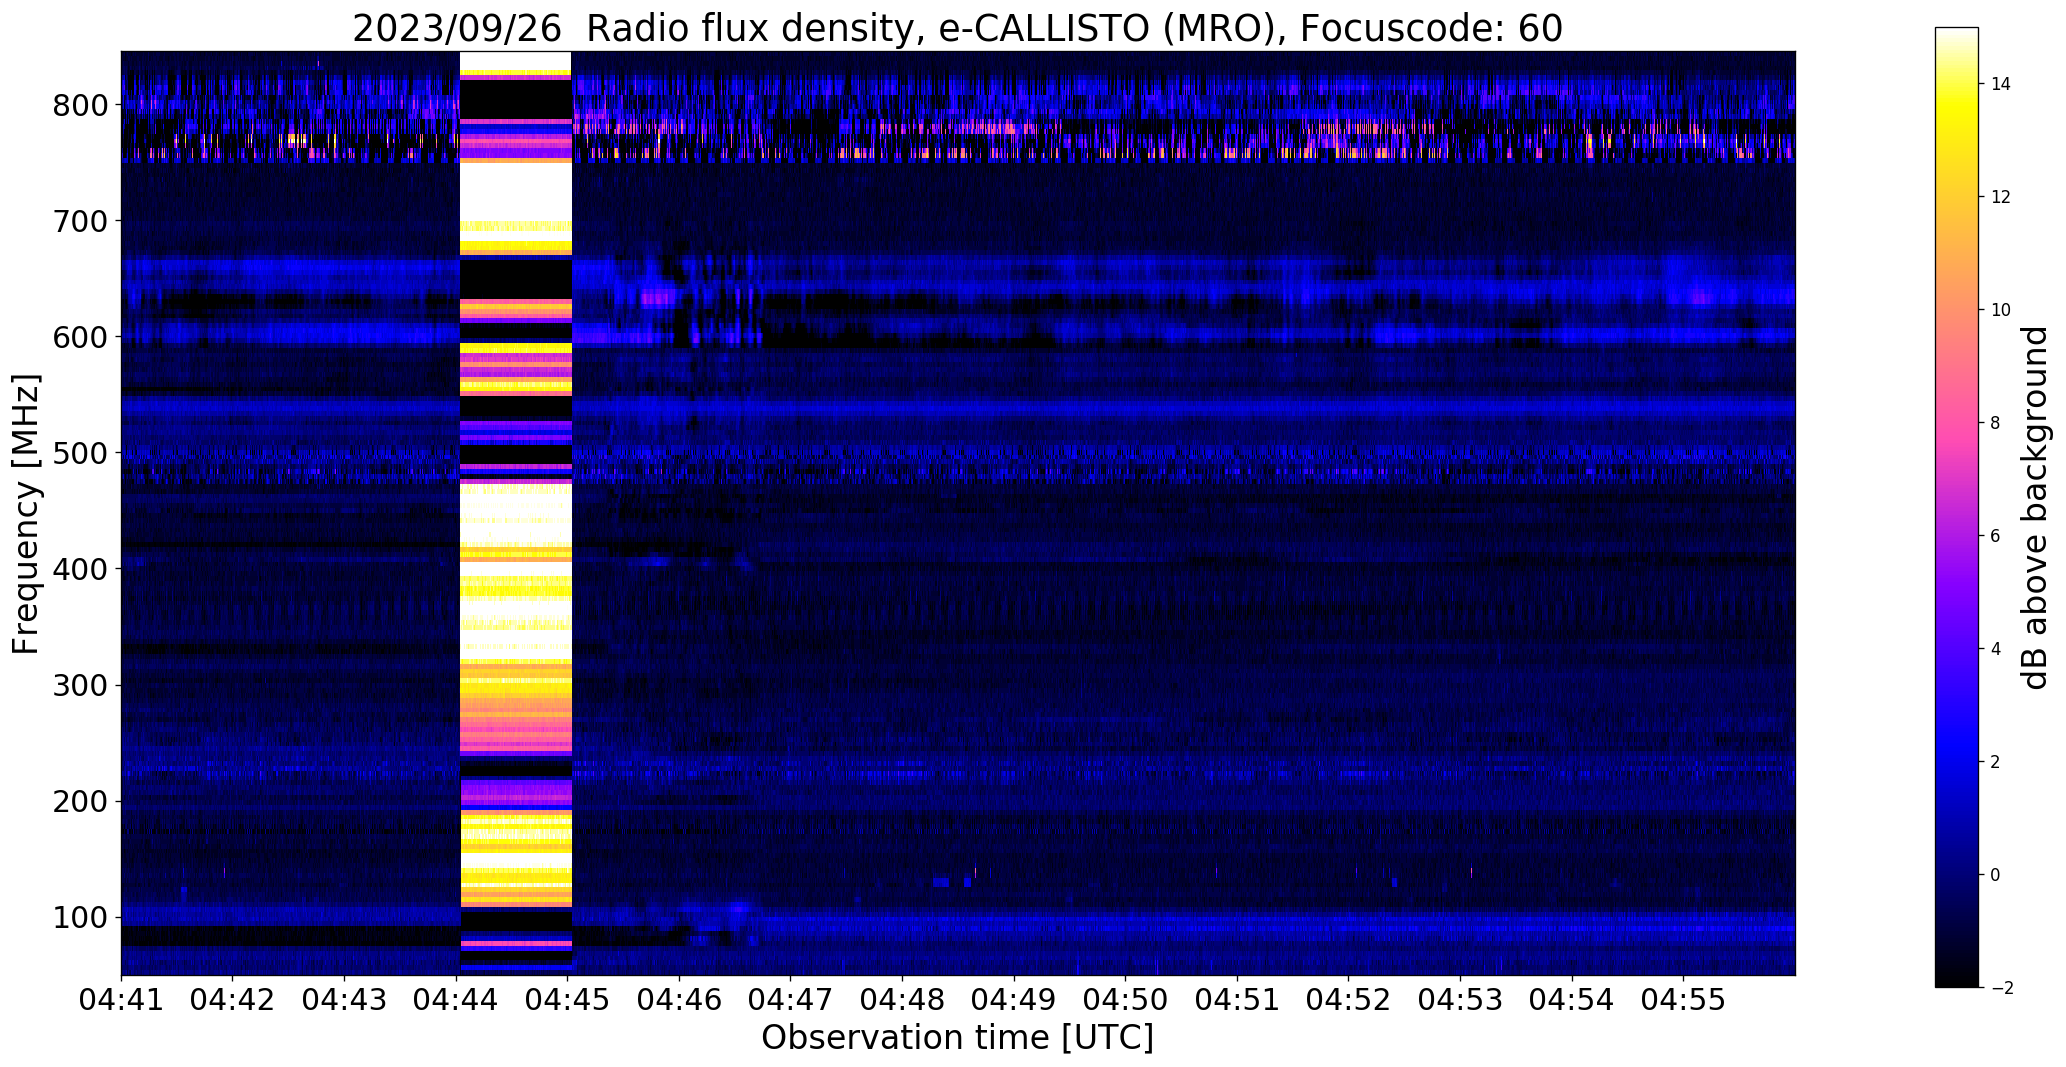Click the colorbar tick value 2
2066x1067 pixels.
[1996, 762]
